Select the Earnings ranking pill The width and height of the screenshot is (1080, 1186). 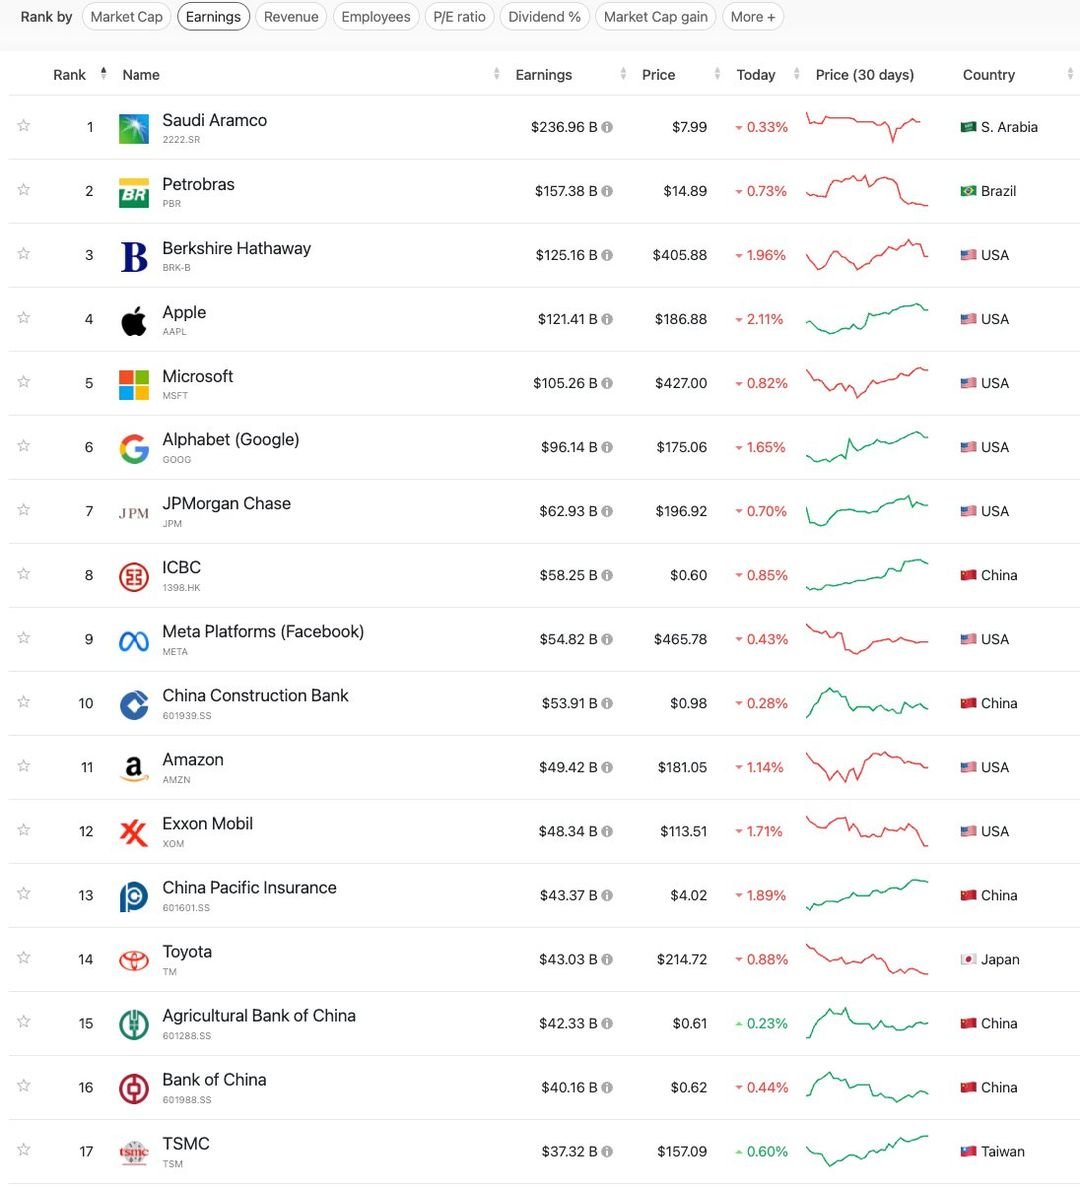(x=213, y=17)
